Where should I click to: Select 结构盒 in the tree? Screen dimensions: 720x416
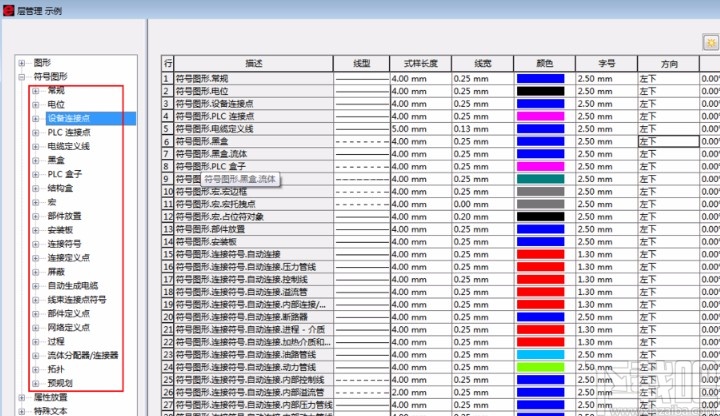[x=60, y=188]
